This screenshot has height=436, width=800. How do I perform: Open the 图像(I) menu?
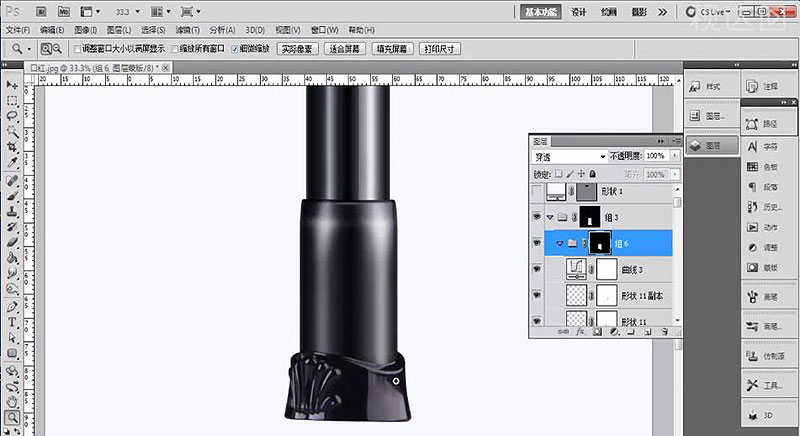point(85,30)
